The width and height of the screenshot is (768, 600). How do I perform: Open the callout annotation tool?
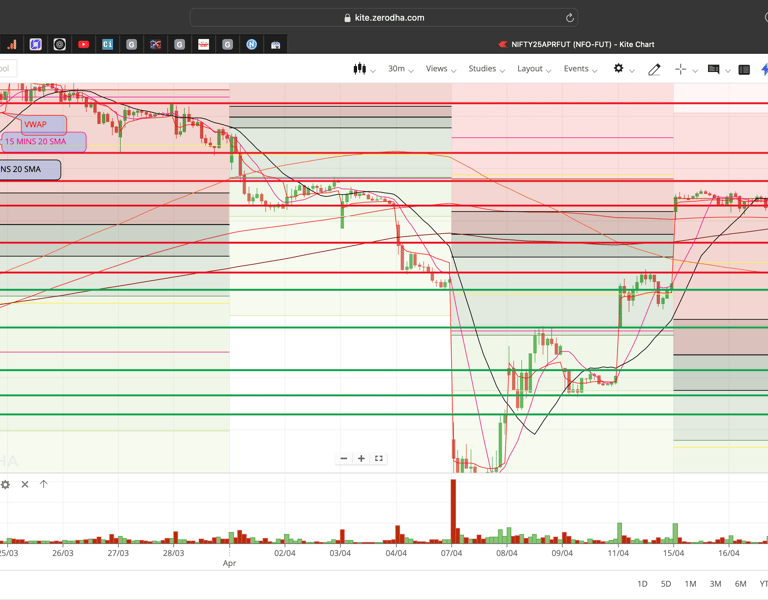pos(713,69)
